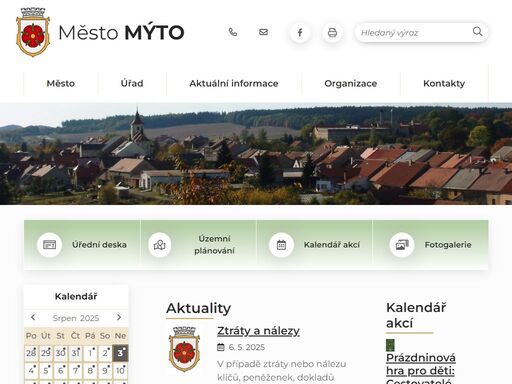Click the print page icon
The width and height of the screenshot is (512, 384).
pyautogui.click(x=332, y=33)
